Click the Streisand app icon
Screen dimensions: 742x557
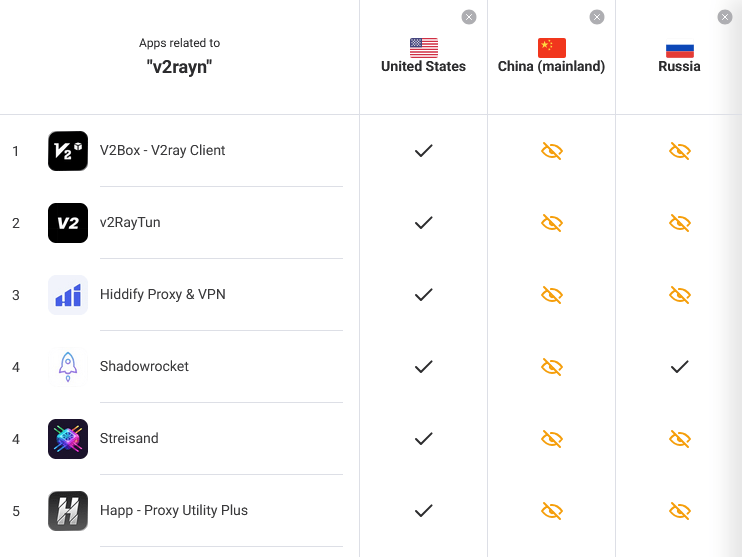(x=68, y=439)
